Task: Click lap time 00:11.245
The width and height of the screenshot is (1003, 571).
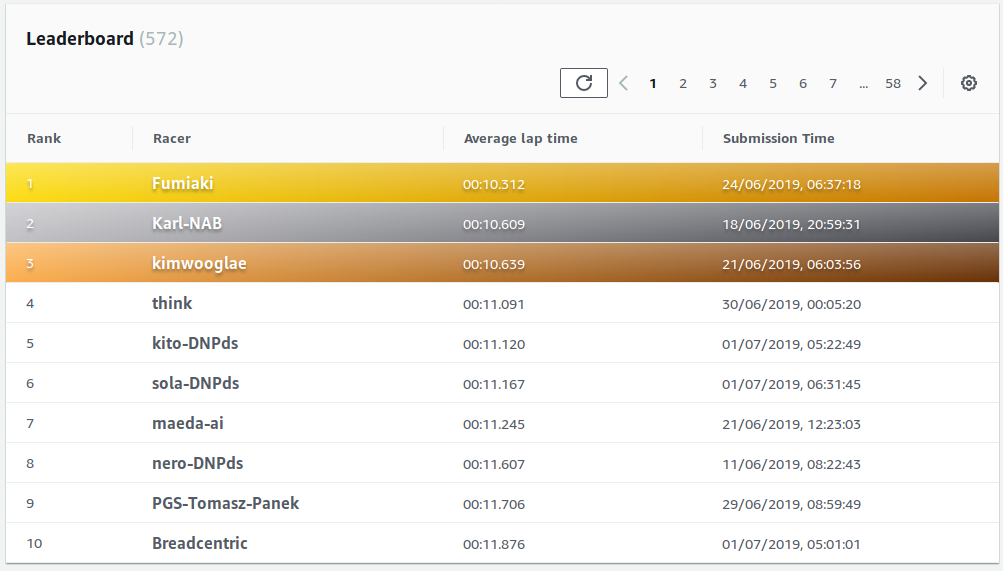Action: click(x=494, y=424)
